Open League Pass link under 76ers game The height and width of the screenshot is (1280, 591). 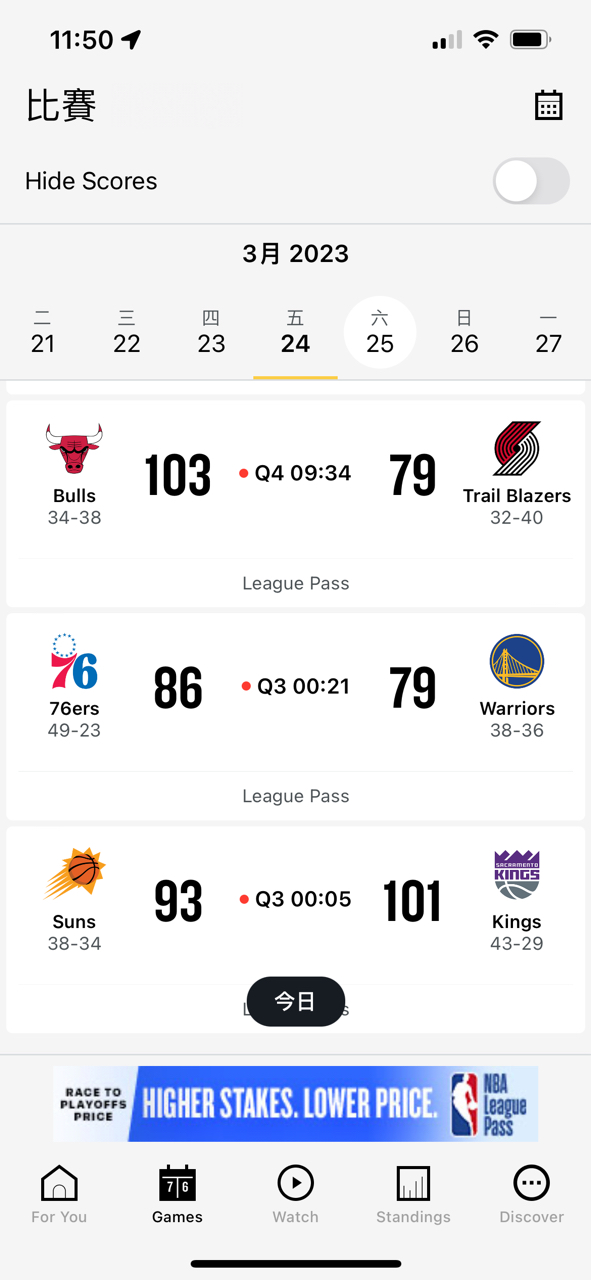(296, 796)
